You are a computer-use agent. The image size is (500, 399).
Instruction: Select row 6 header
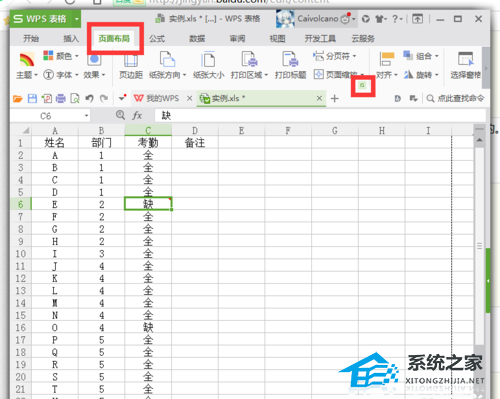pyautogui.click(x=21, y=204)
